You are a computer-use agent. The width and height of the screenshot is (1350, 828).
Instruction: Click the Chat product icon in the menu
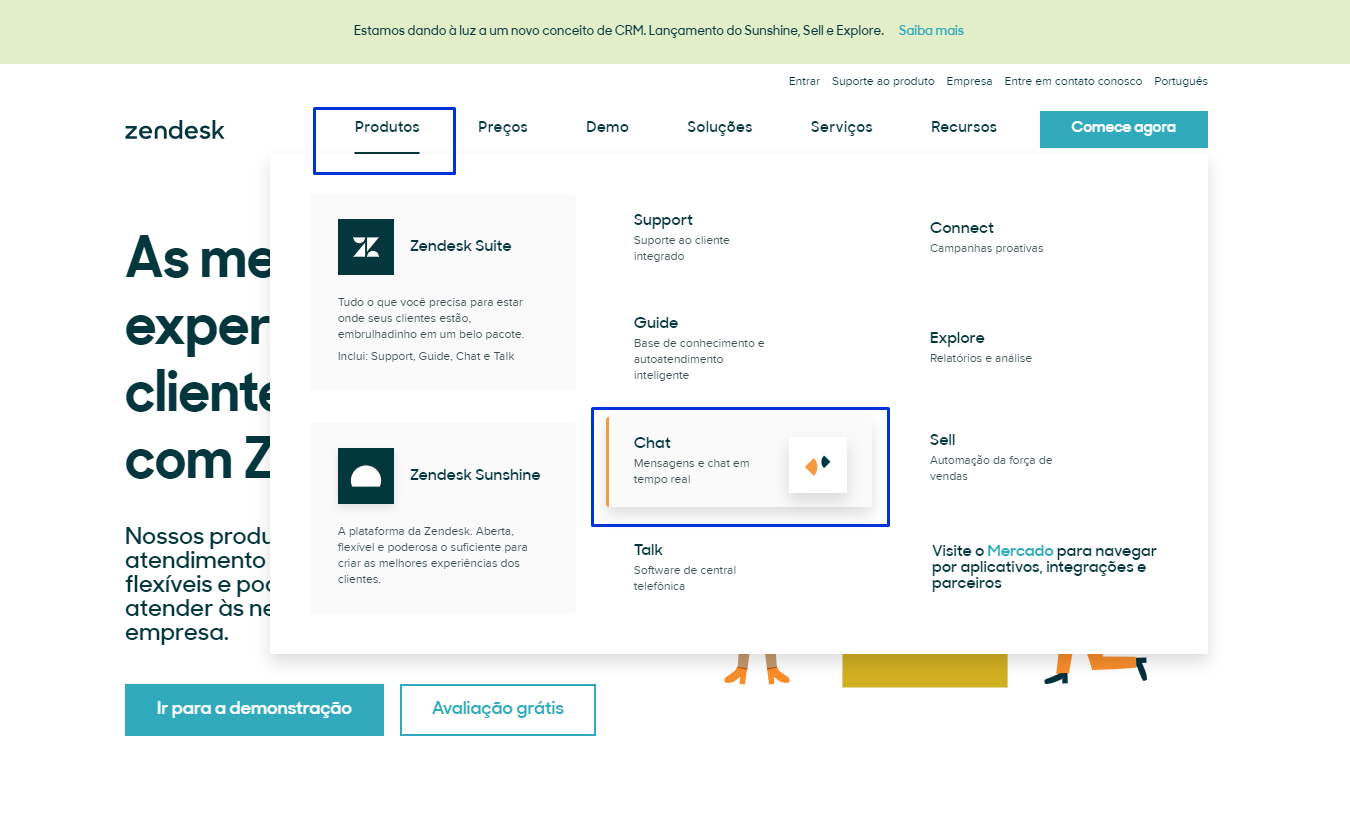(818, 465)
